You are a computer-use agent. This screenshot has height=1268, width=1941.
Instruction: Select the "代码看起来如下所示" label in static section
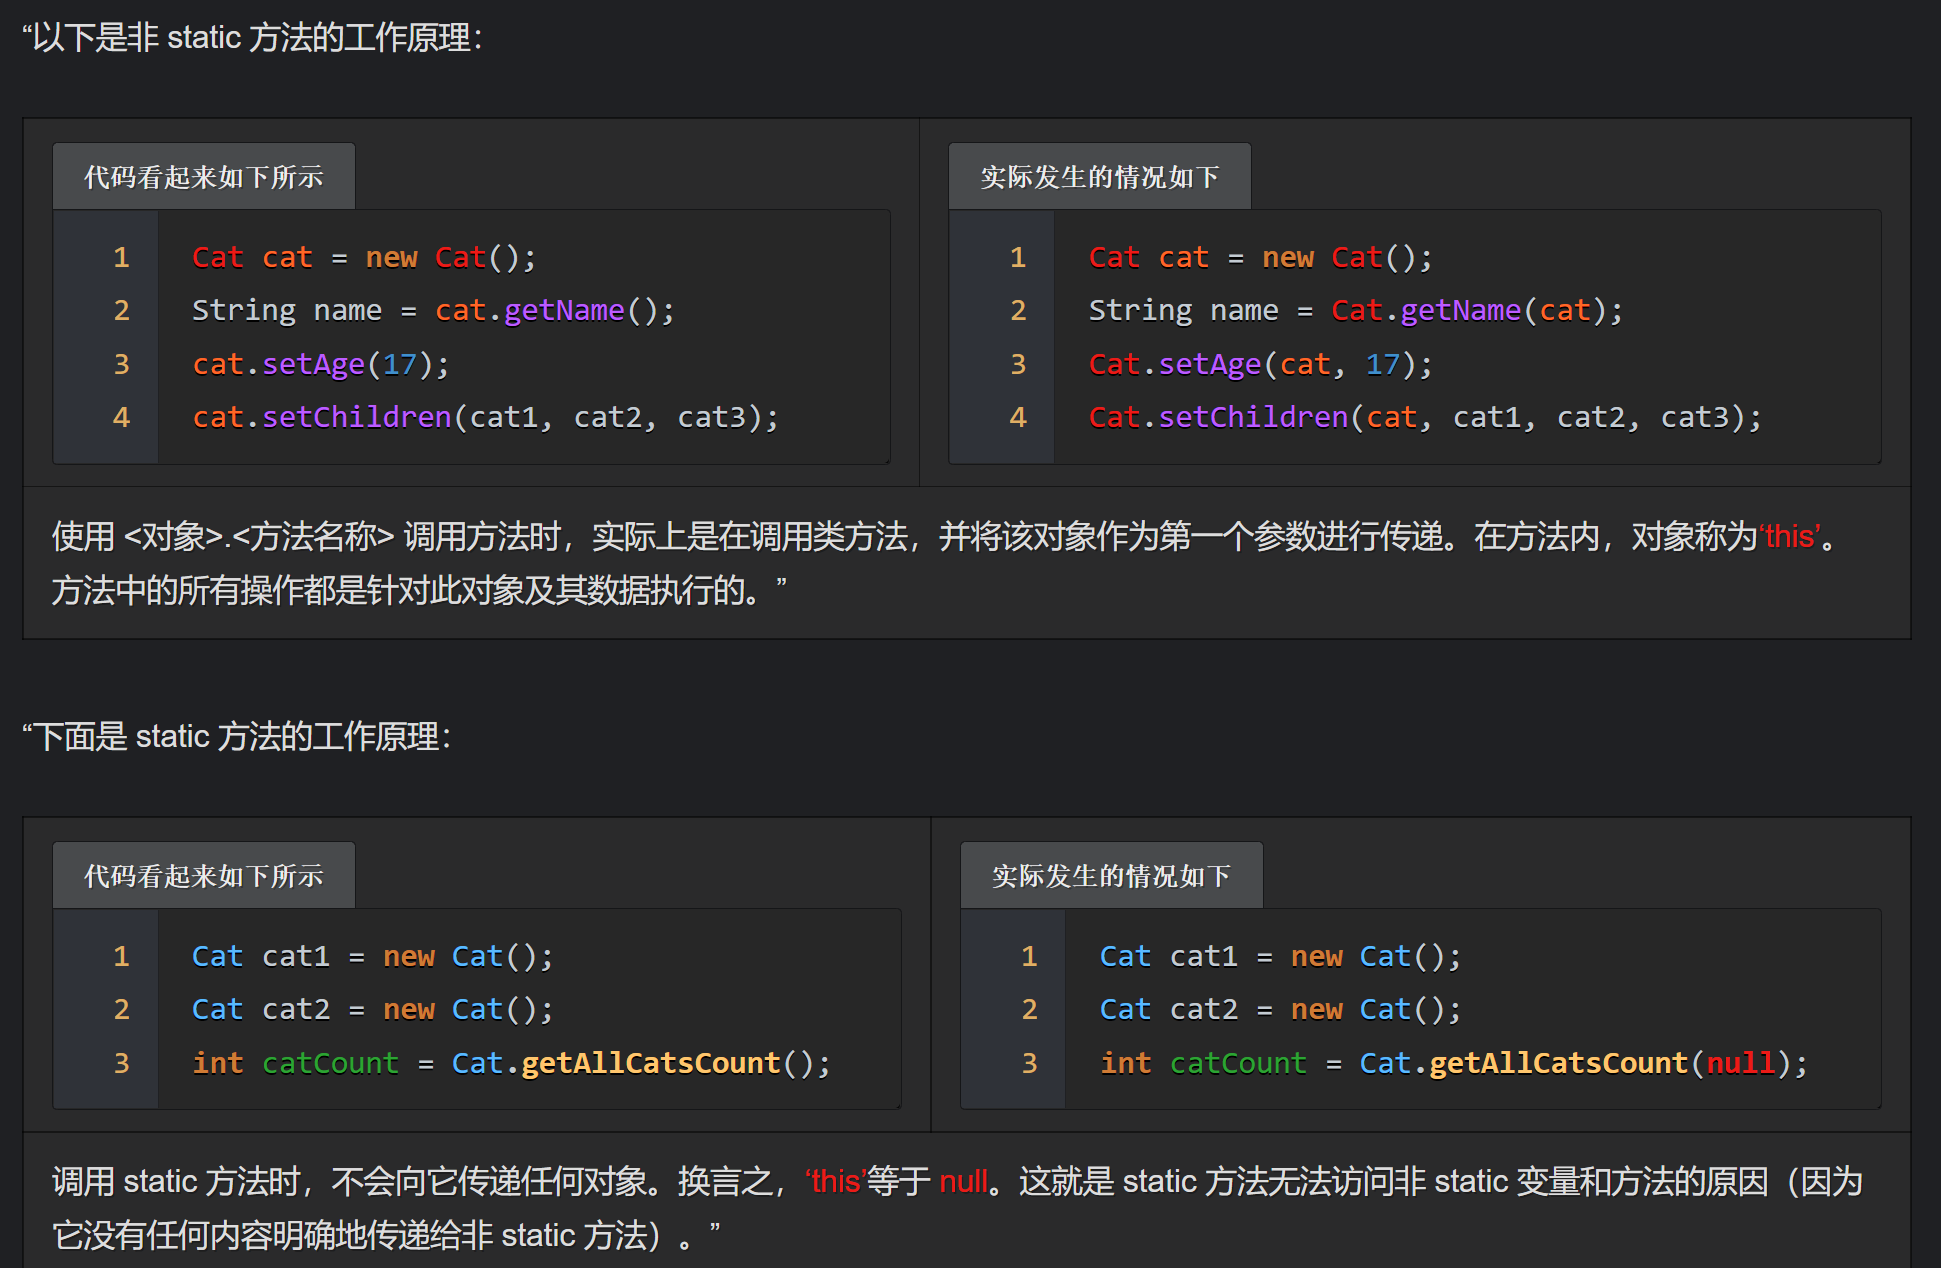pyautogui.click(x=203, y=874)
